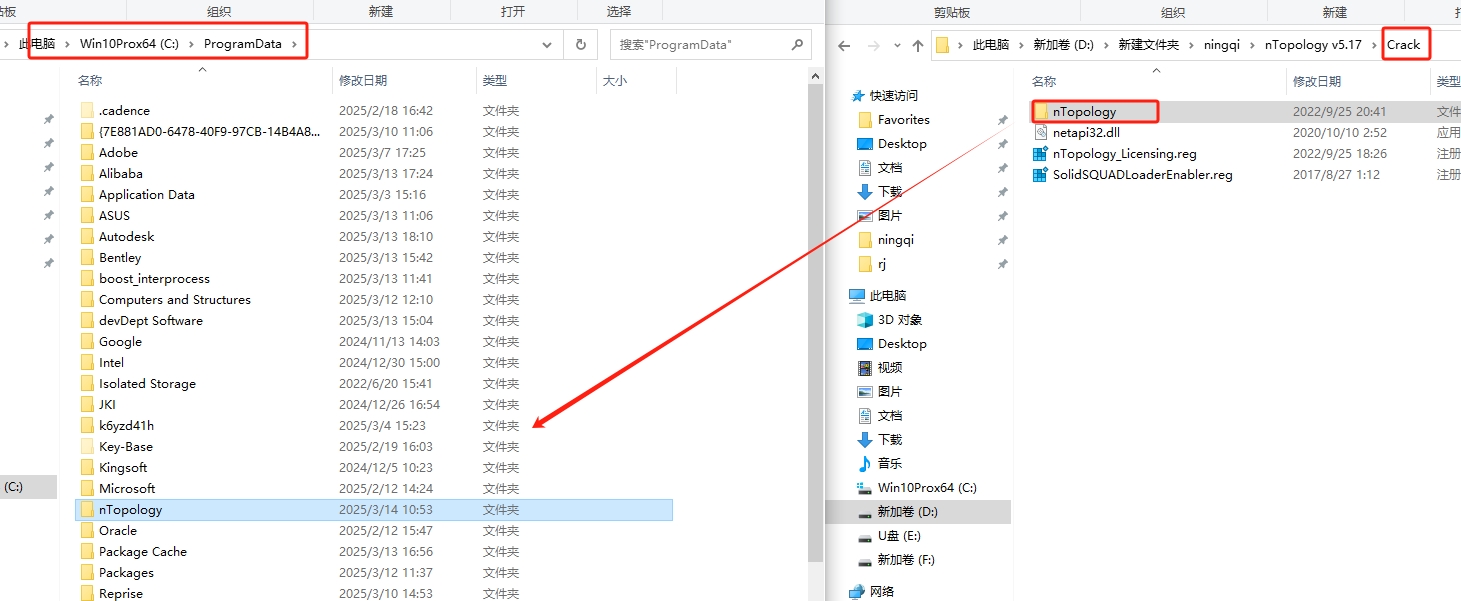
Task: Click nTopology v5.17 breadcrumb segment
Action: tap(1313, 45)
